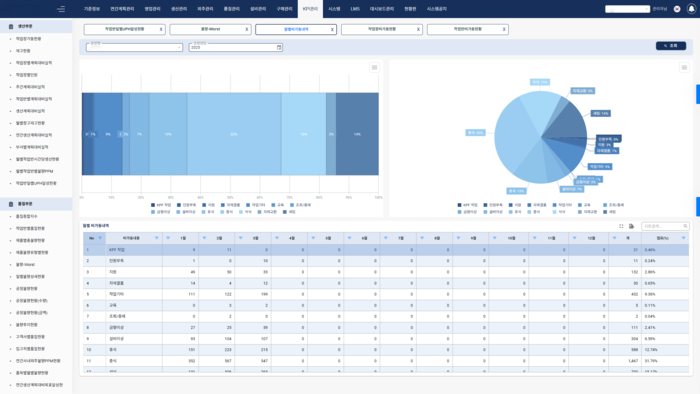Open the calendar picker in the 2025 field

tap(279, 47)
